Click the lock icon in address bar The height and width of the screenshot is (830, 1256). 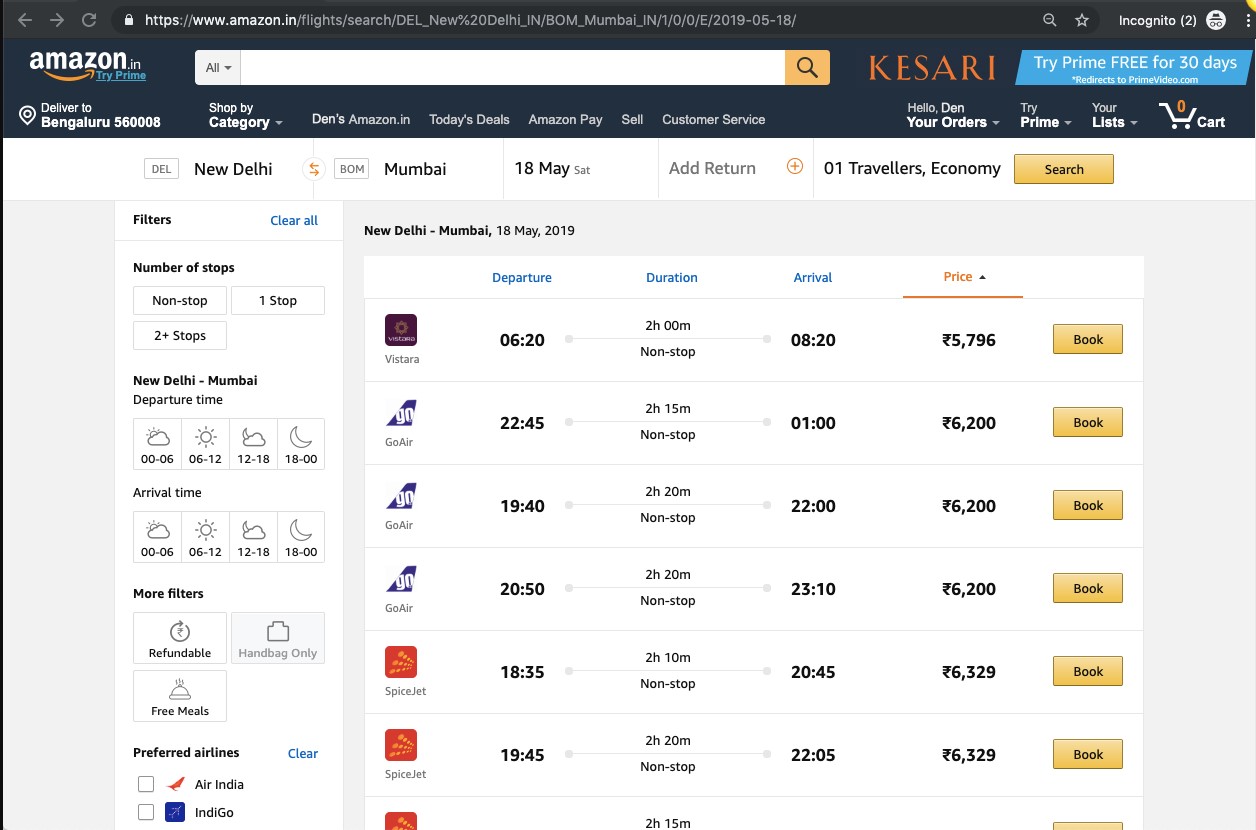pyautogui.click(x=127, y=20)
